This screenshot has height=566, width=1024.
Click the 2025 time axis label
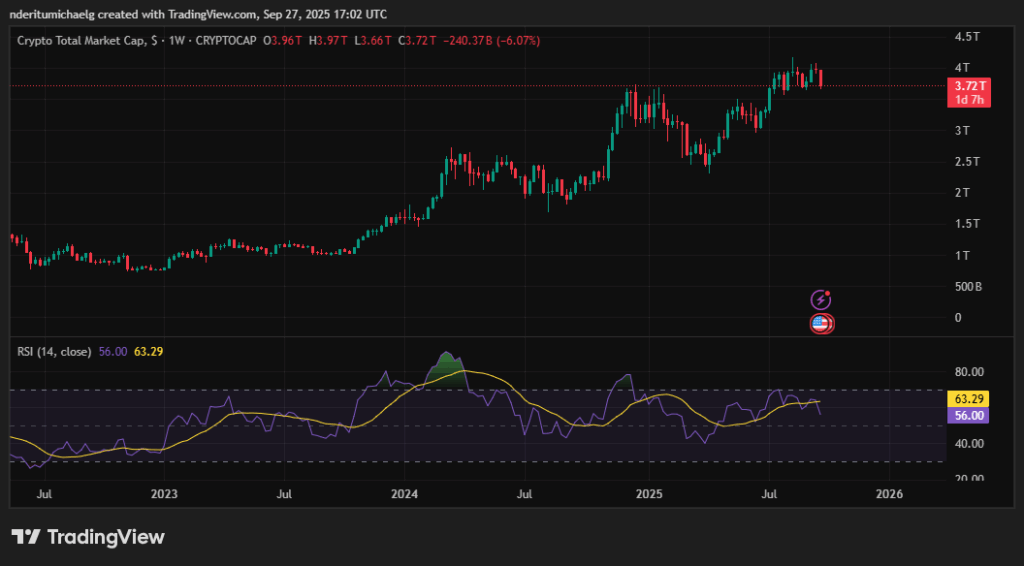click(x=649, y=494)
